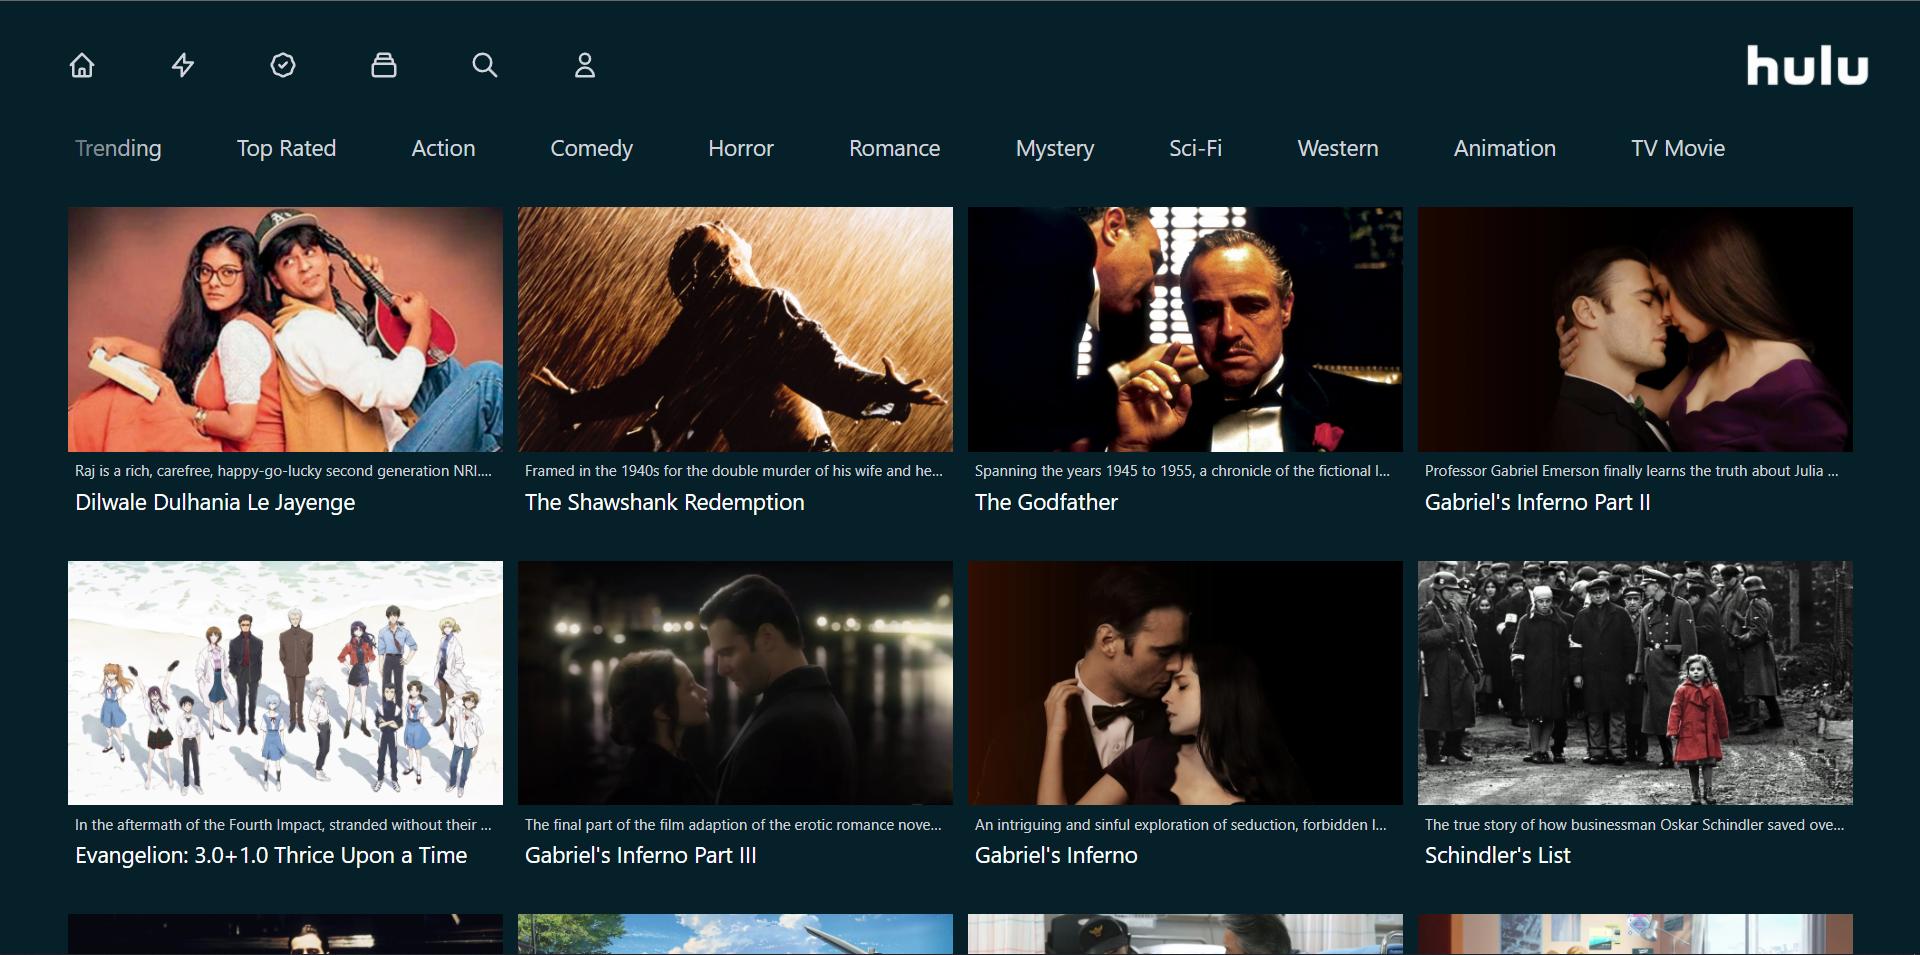This screenshot has width=1920, height=955.
Task: Click the Gabriel's Inferno Part II title
Action: (x=1537, y=502)
